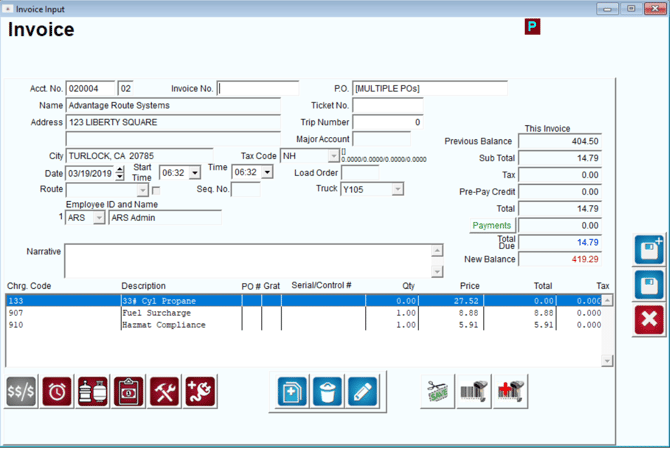
Task: Expand the Start Time dropdown
Action: pos(195,173)
